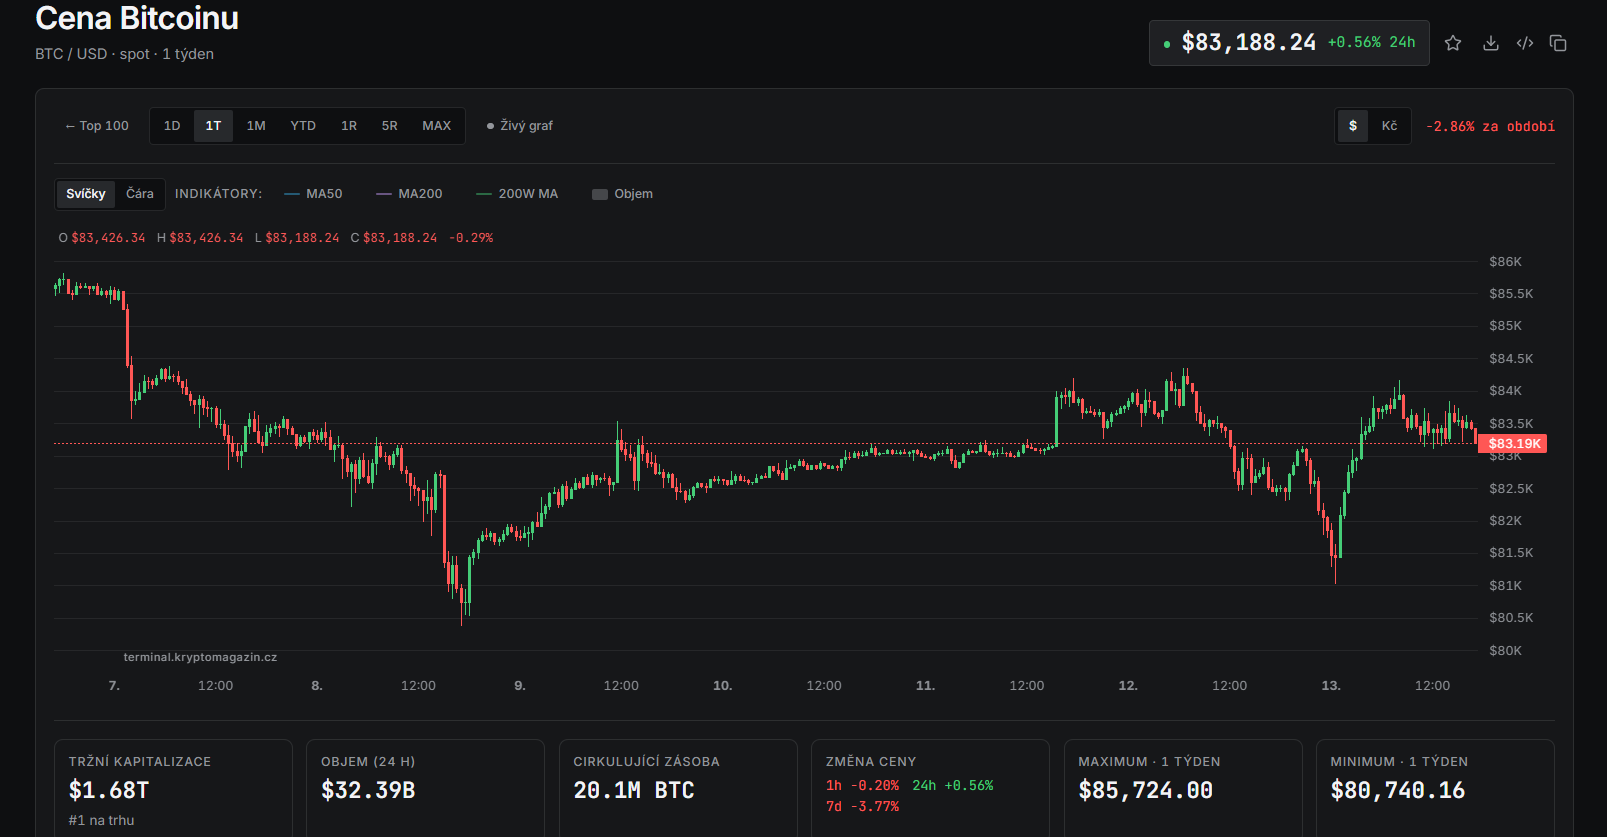The image size is (1607, 837).
Task: Click the 7d -3.77% price change
Action: click(862, 807)
